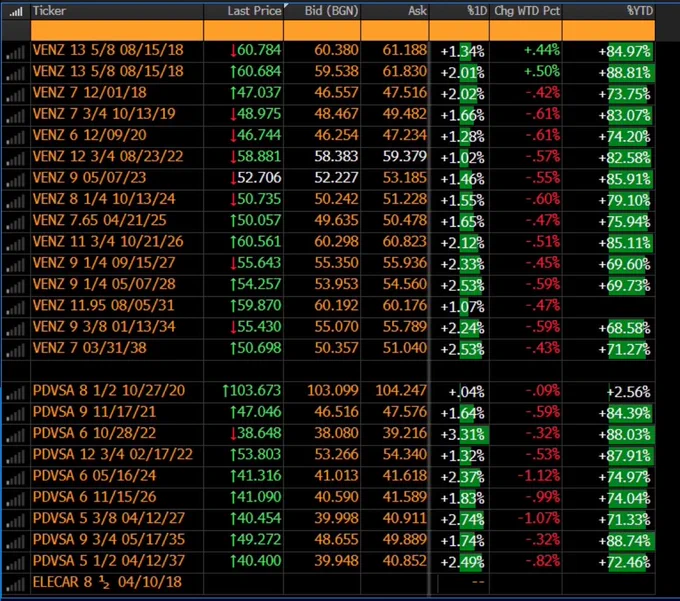The width and height of the screenshot is (680, 601).
Task: Click the chart icon beside VENZ 11.95 08/05/31
Action: click(15, 307)
